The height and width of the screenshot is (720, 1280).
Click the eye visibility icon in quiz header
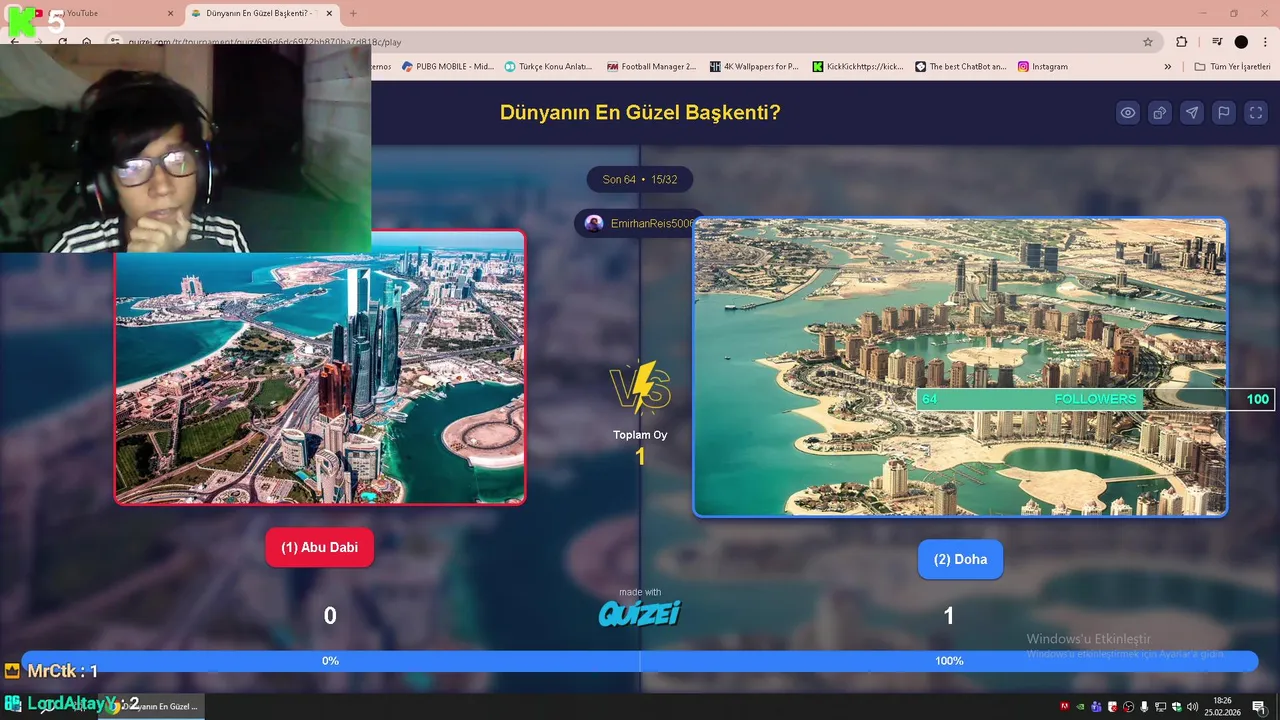(x=1128, y=113)
